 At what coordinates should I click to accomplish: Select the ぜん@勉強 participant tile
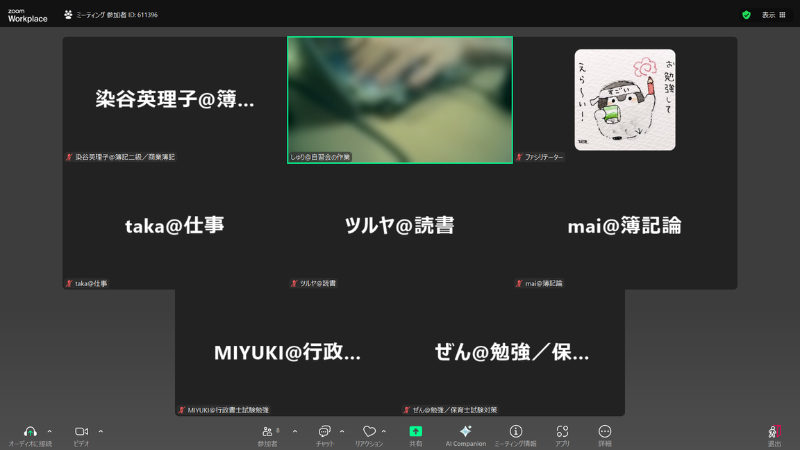coord(512,353)
